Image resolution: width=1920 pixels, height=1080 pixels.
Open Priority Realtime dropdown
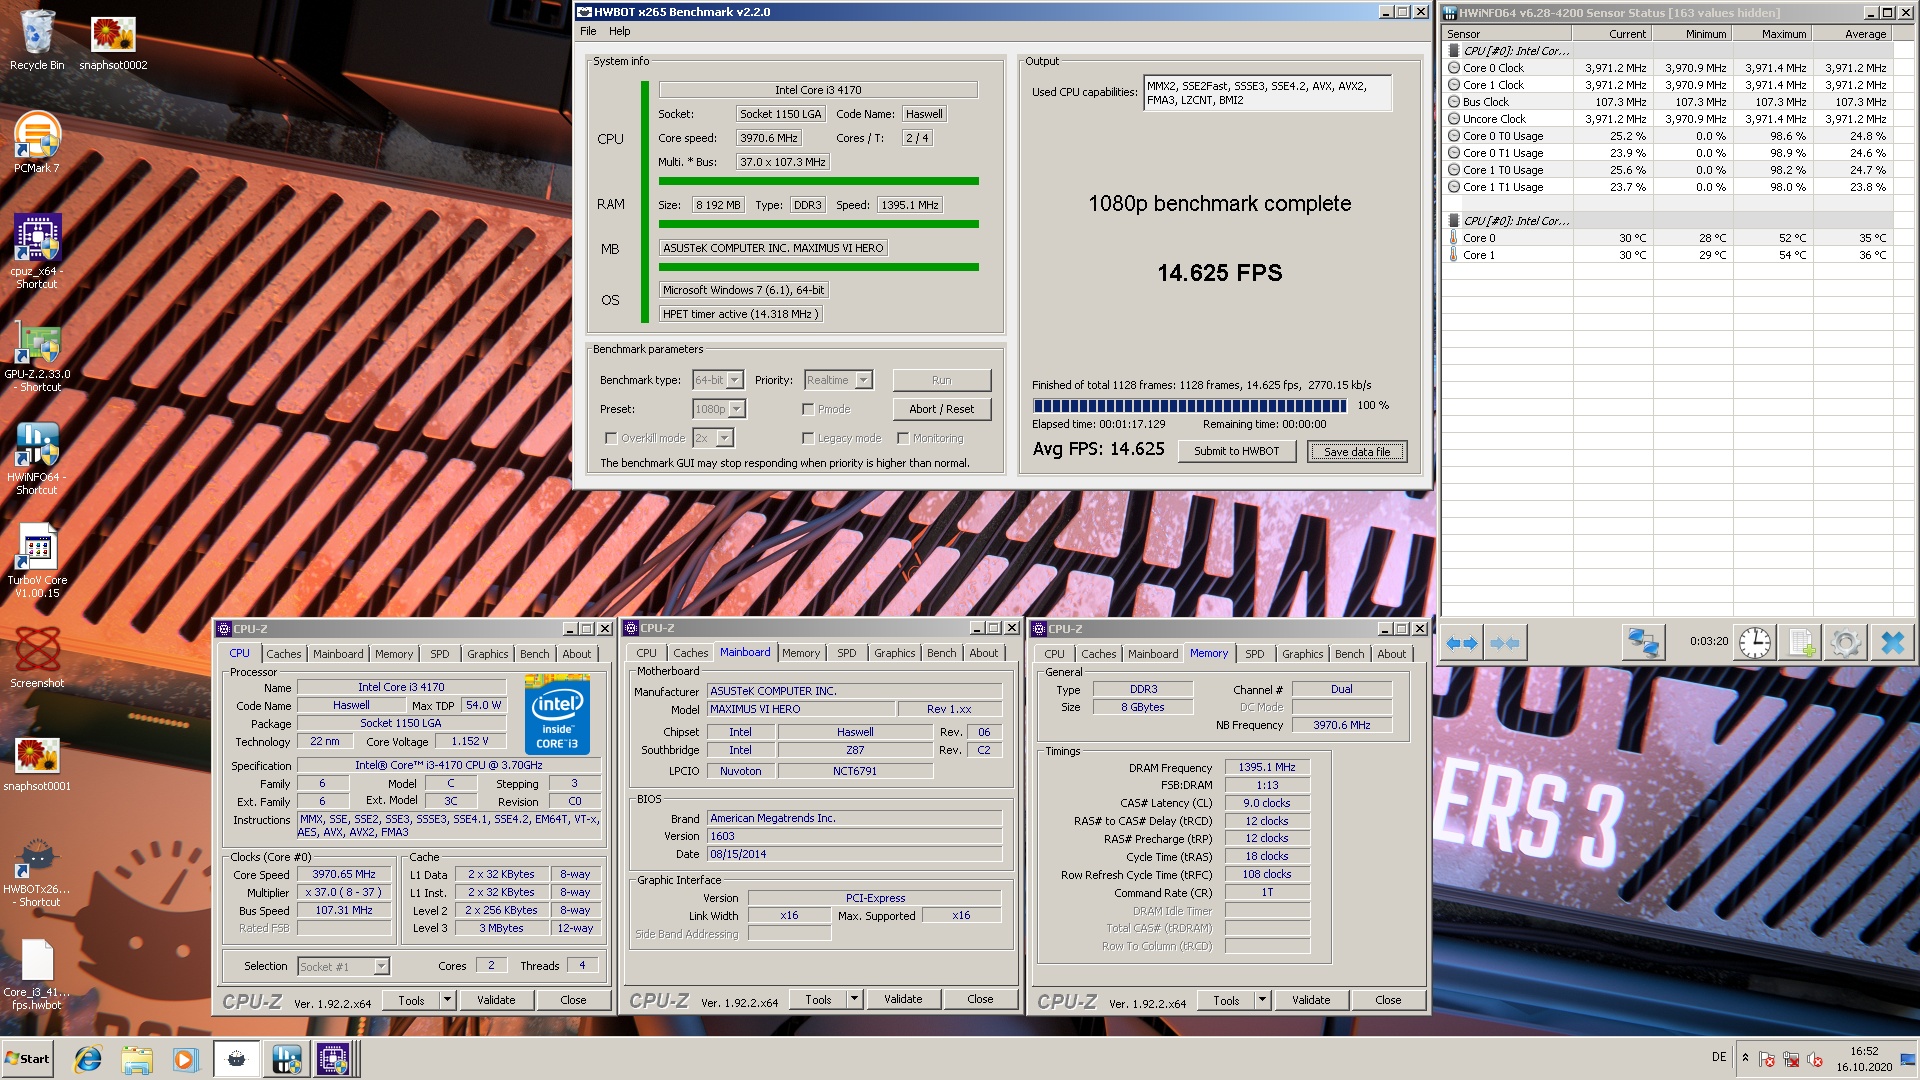838,380
